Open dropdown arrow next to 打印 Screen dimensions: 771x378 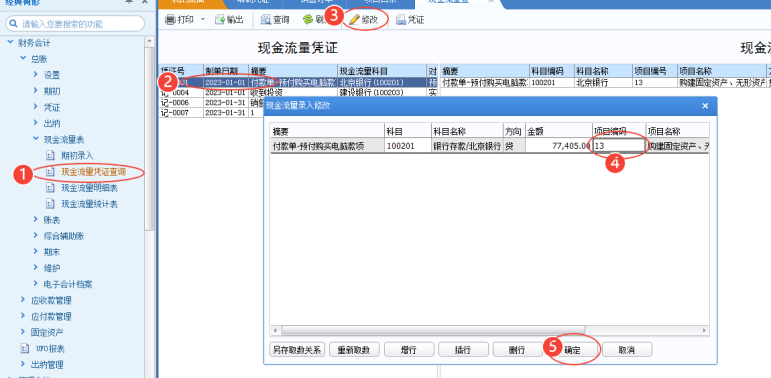click(202, 20)
